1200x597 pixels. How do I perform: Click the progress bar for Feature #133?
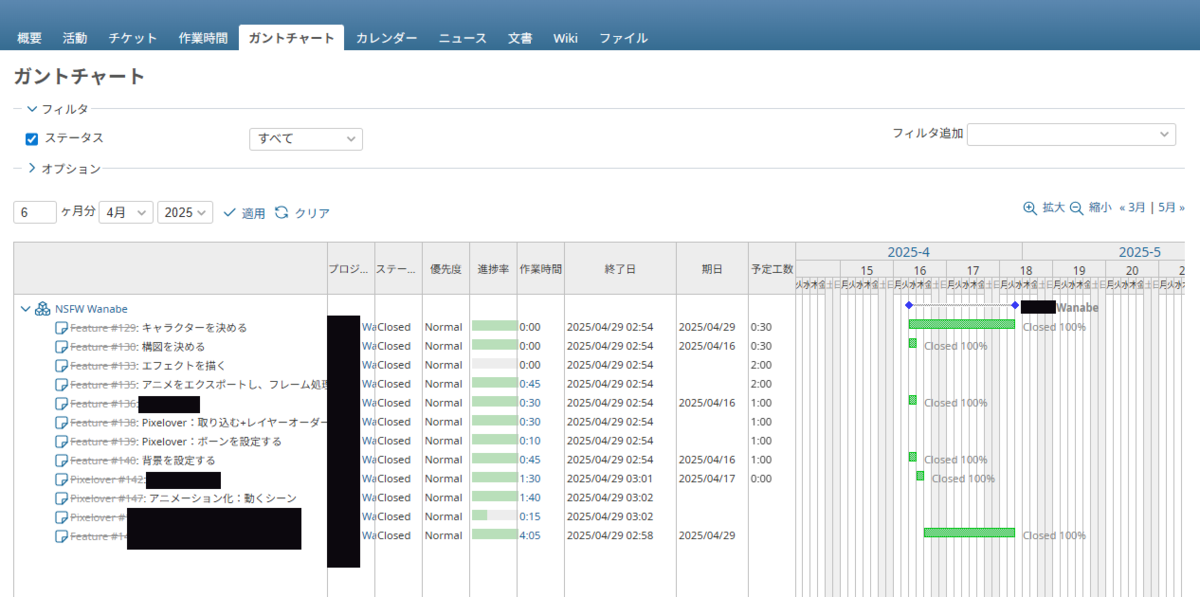click(494, 364)
